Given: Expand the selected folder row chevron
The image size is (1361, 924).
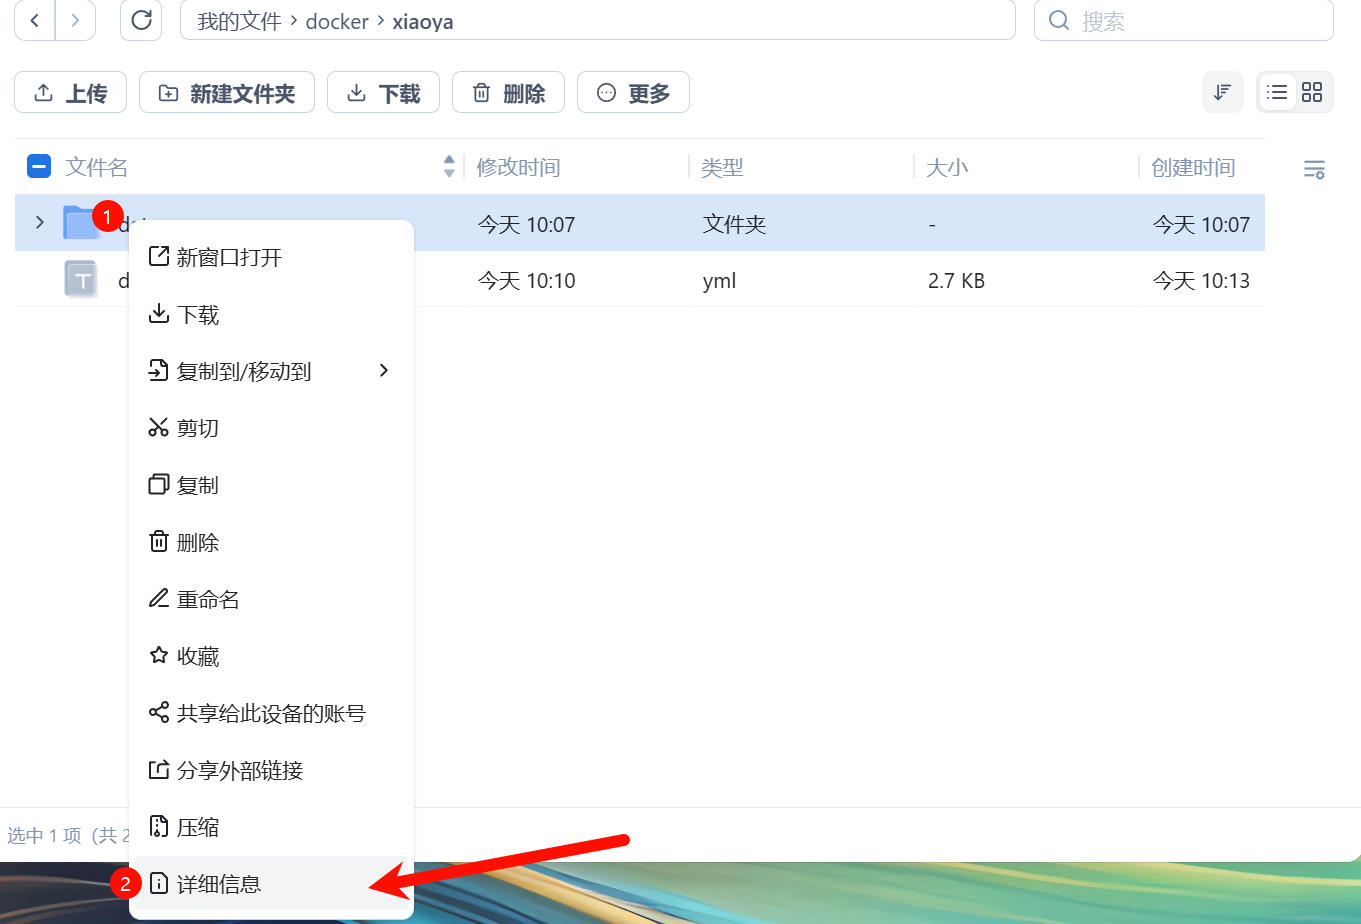Looking at the screenshot, I should [40, 223].
